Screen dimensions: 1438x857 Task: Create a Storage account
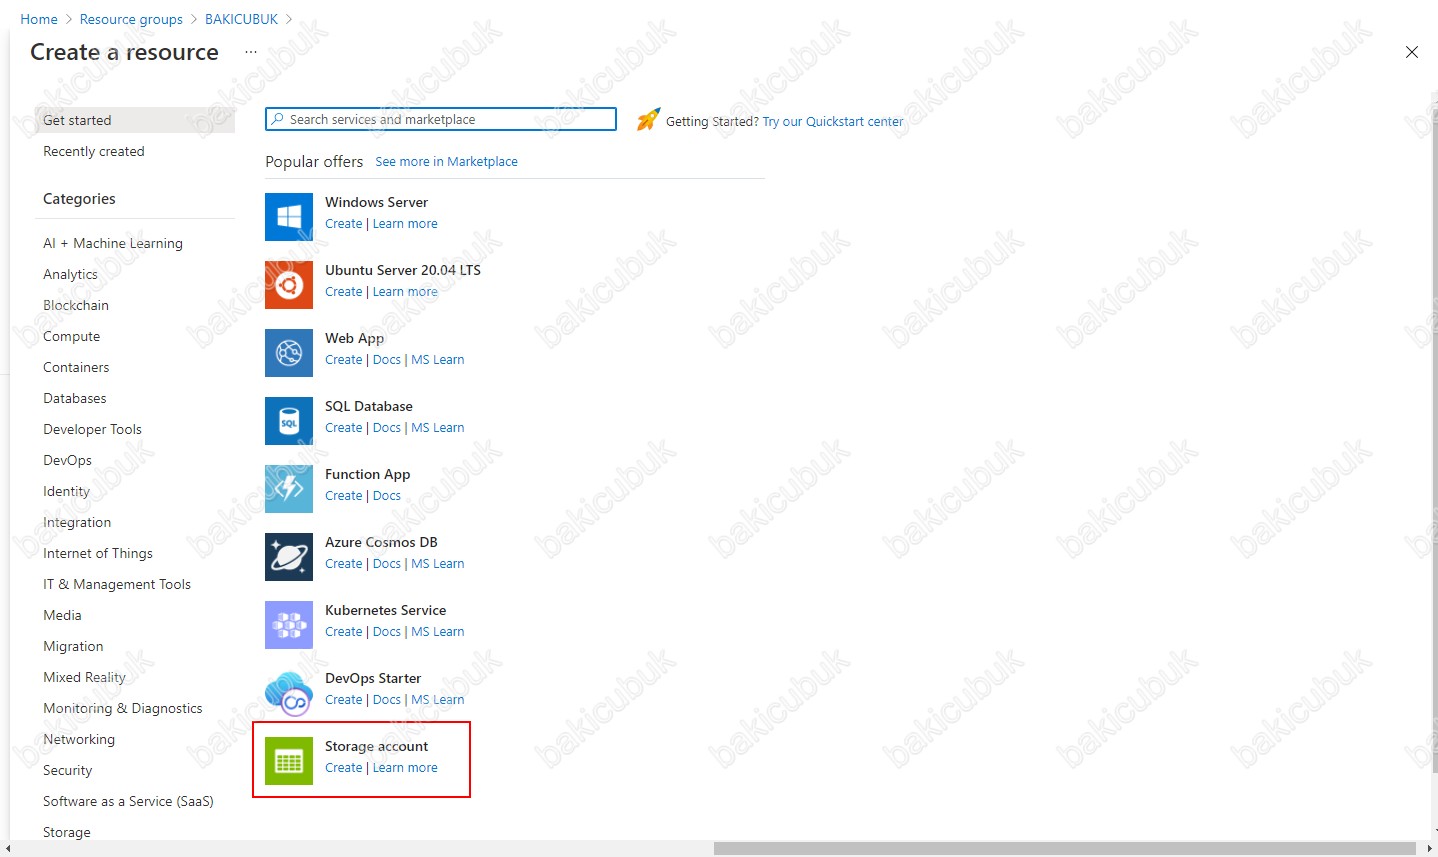pos(344,768)
